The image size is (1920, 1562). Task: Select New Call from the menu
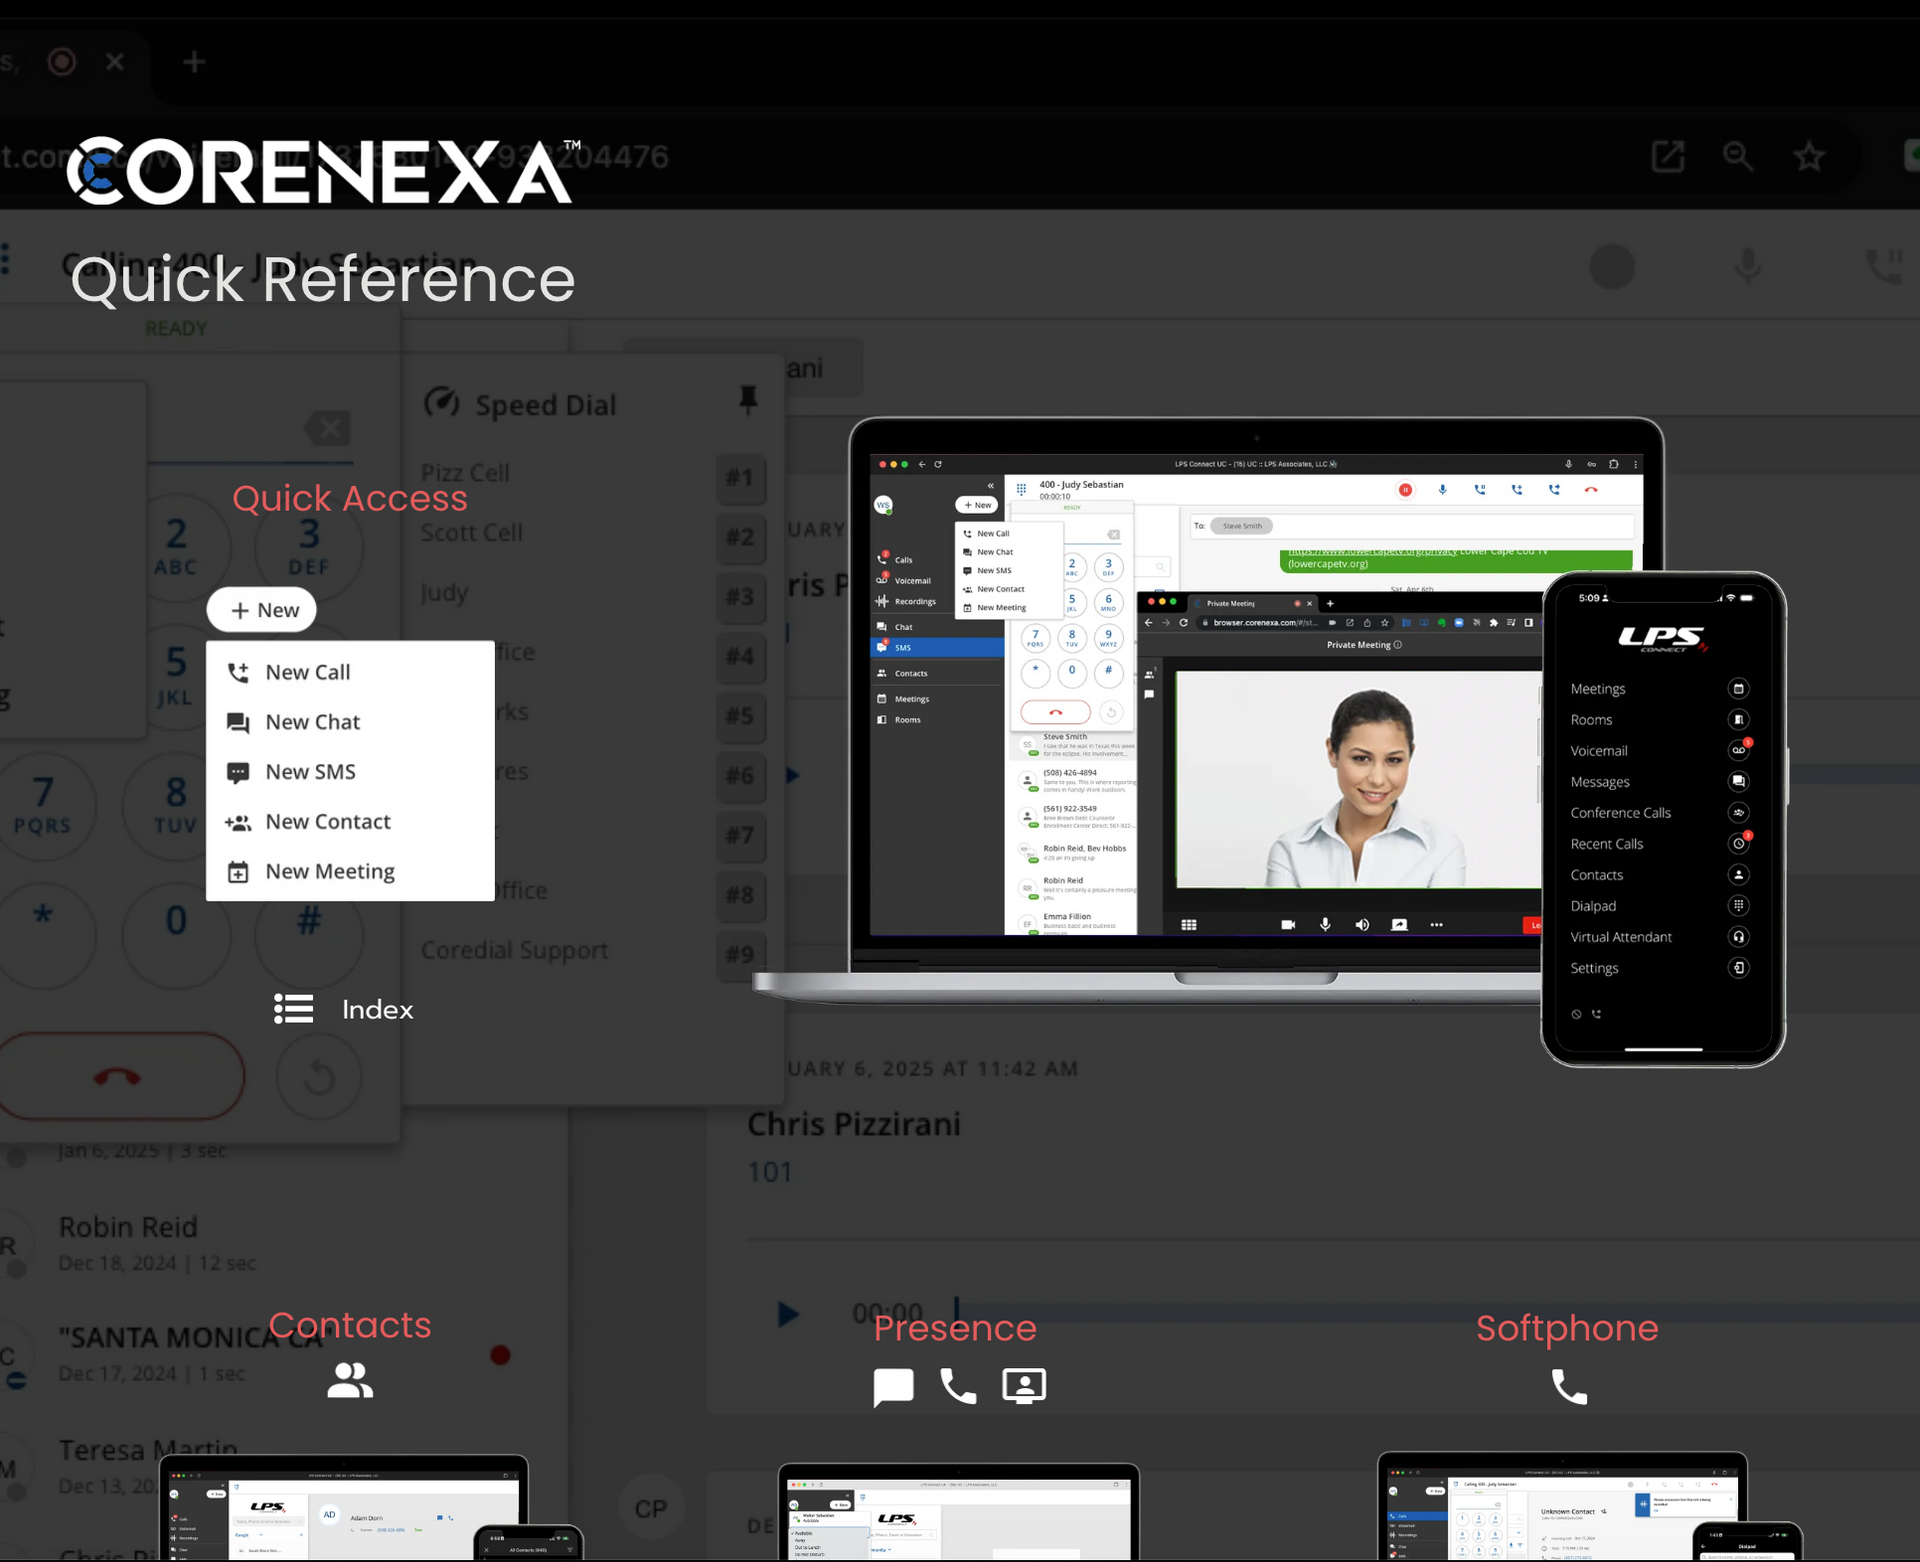pyautogui.click(x=308, y=672)
